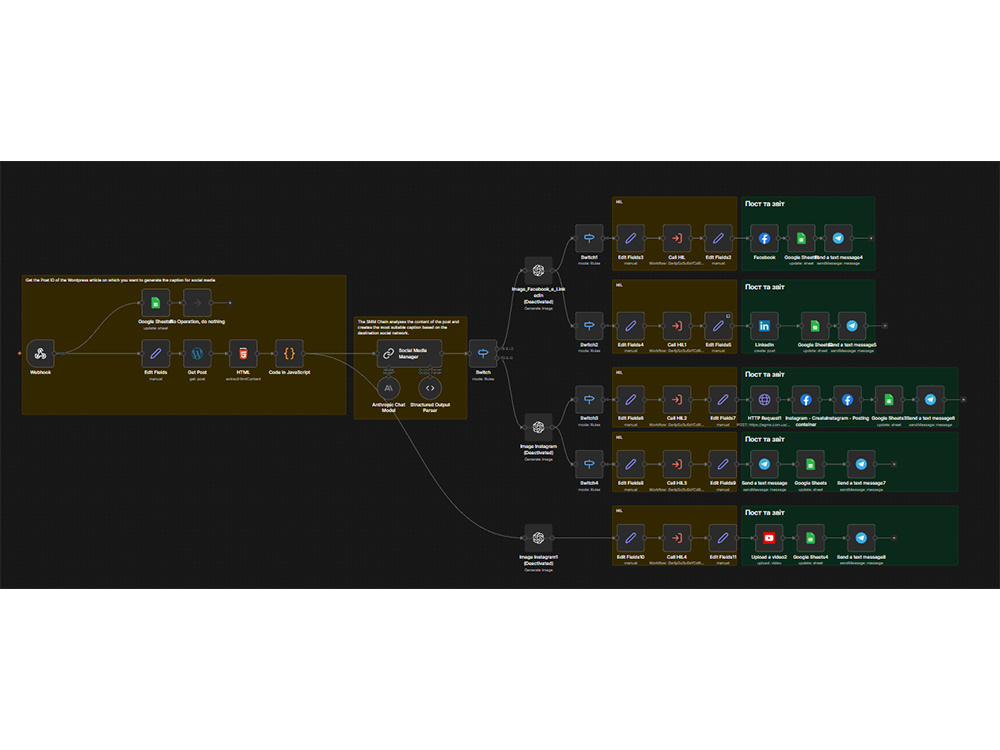Open the Google Sheets node above Edit Fields
Image resolution: width=1000 pixels, height=750 pixels.
coord(156,303)
